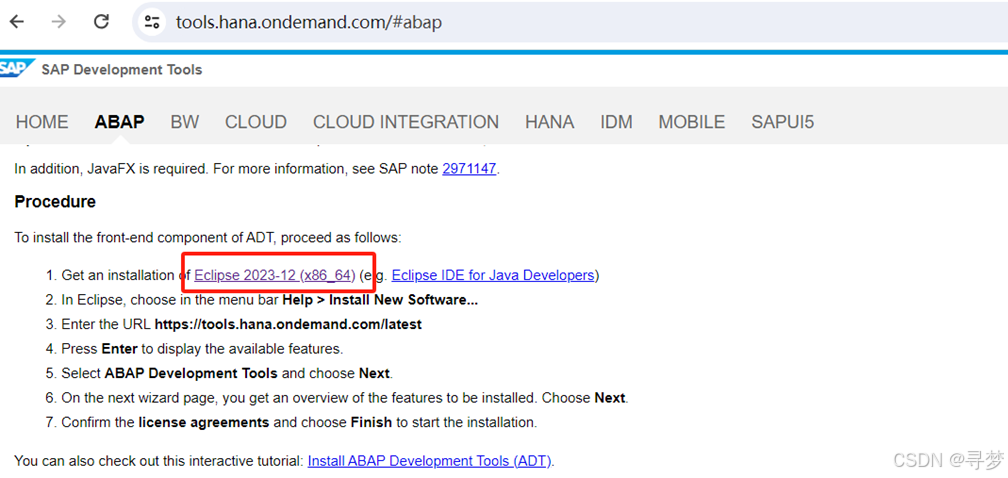Follow the Eclipse 2023-12 (x86_64) link
Screen dimensions: 1008x478
click(x=274, y=276)
